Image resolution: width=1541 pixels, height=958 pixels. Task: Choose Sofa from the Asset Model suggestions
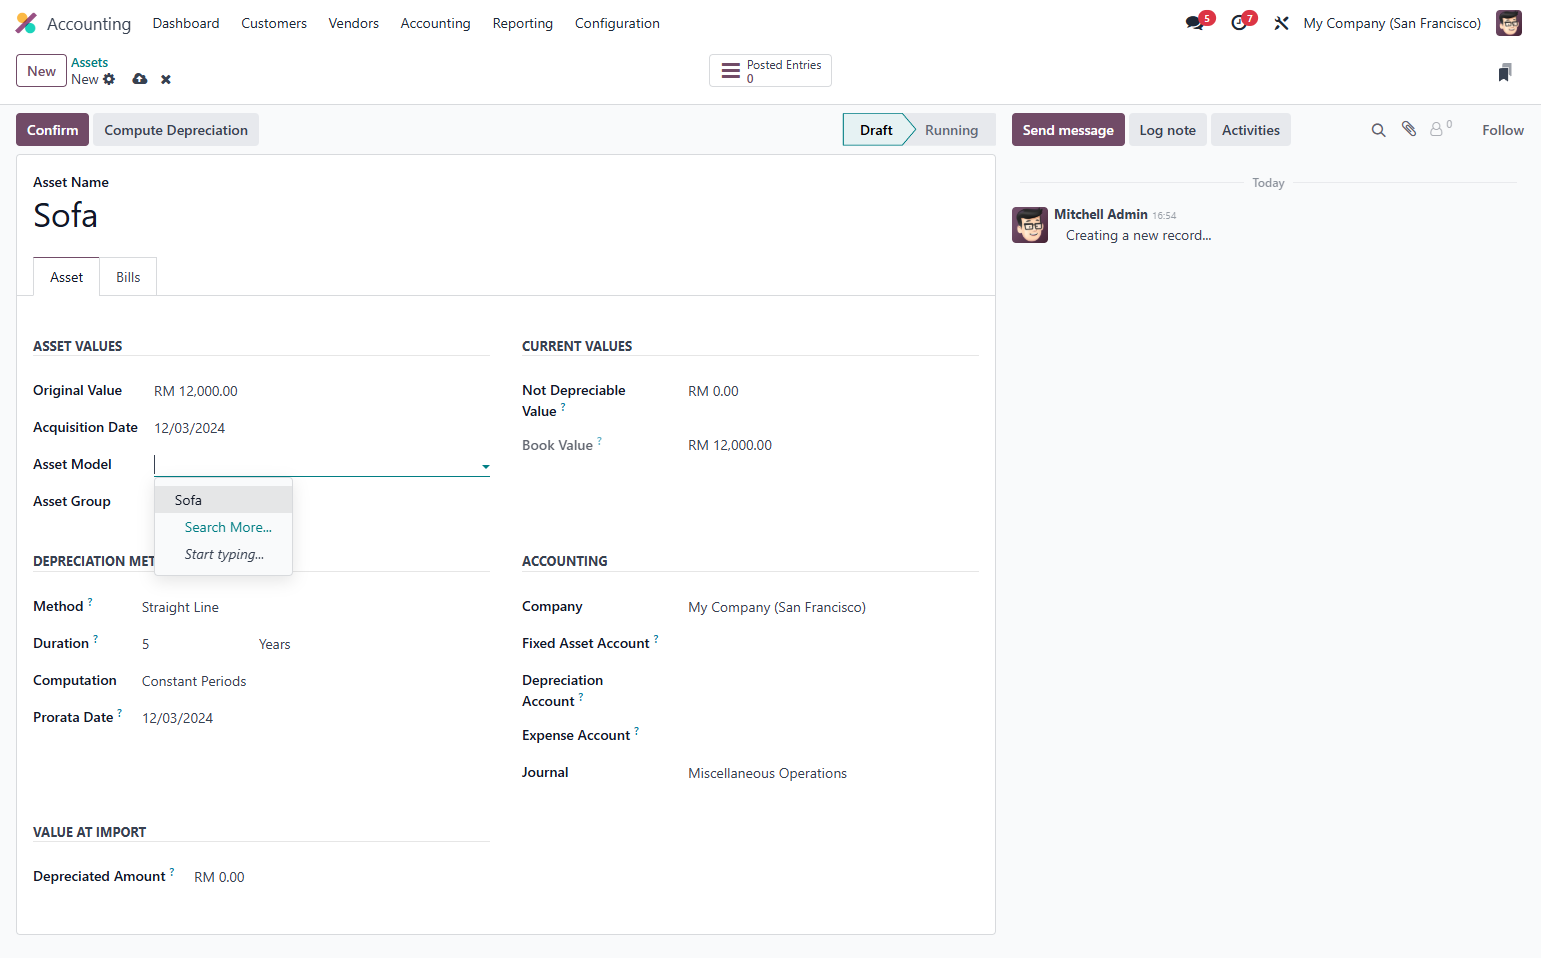point(223,500)
